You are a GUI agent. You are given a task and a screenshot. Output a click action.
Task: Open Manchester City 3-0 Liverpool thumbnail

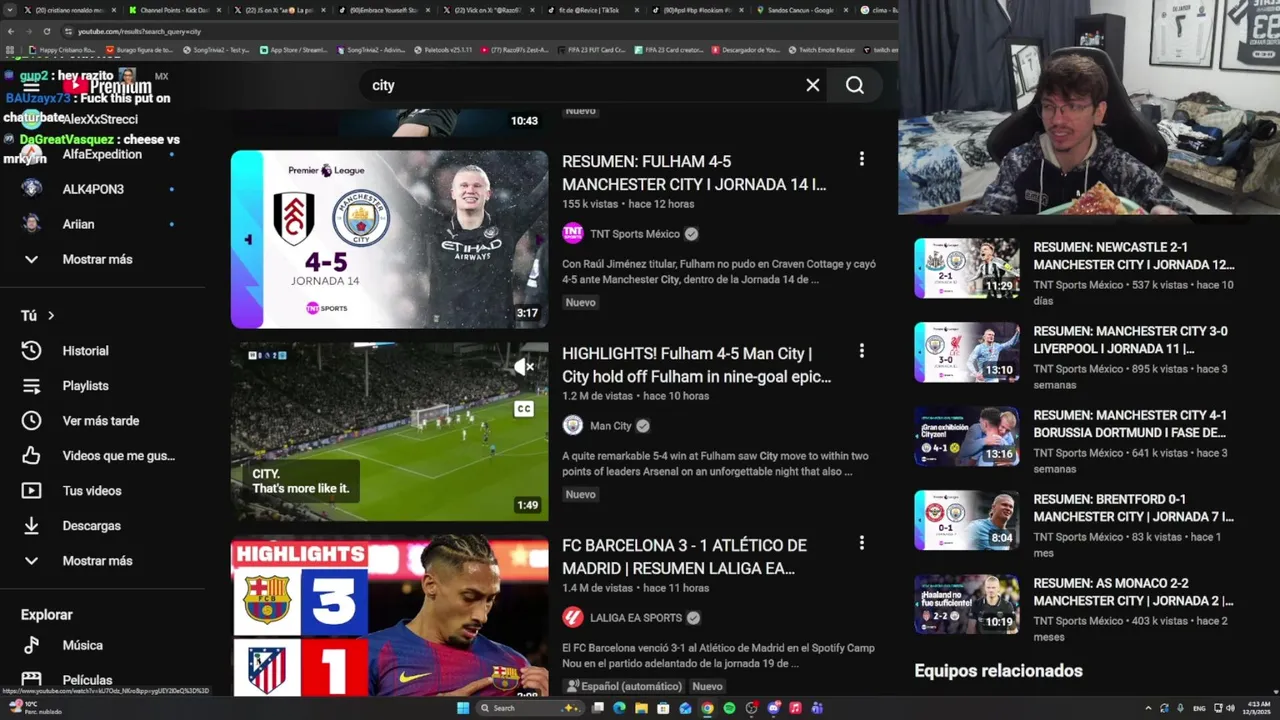pos(967,352)
